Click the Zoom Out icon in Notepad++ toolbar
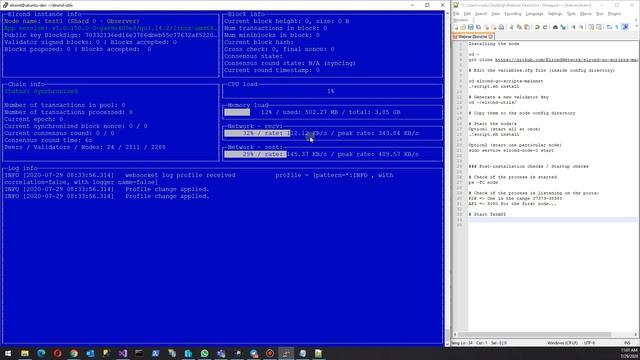 pyautogui.click(x=581, y=27)
